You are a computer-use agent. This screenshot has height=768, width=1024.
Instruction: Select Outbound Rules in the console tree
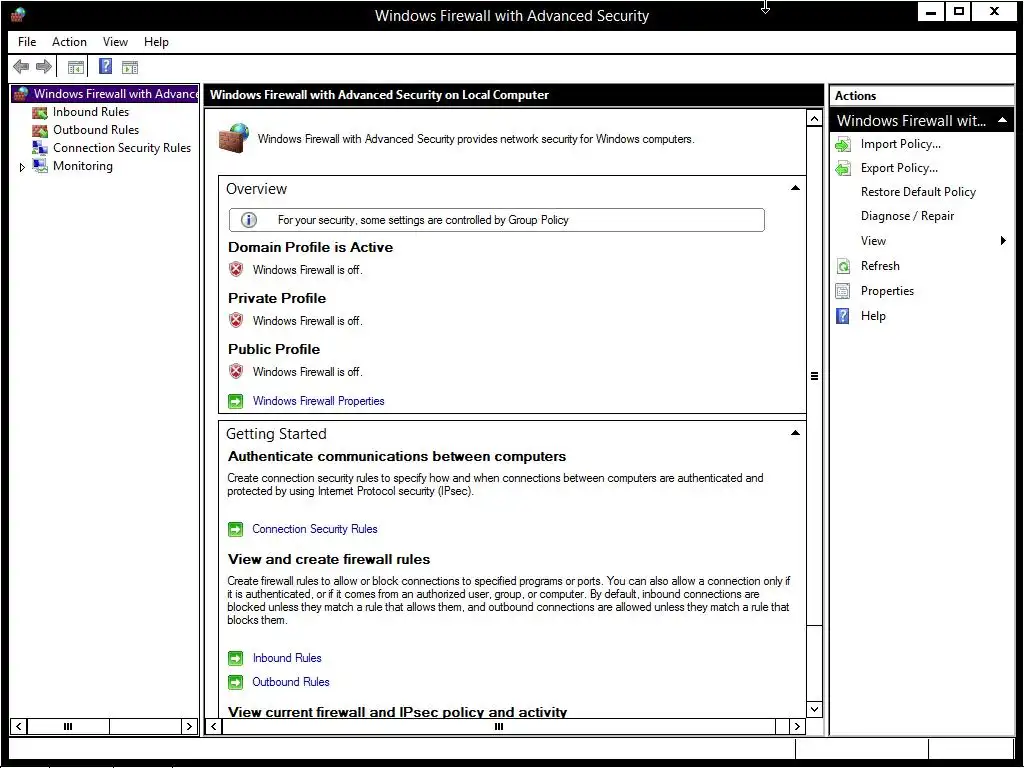(x=96, y=130)
